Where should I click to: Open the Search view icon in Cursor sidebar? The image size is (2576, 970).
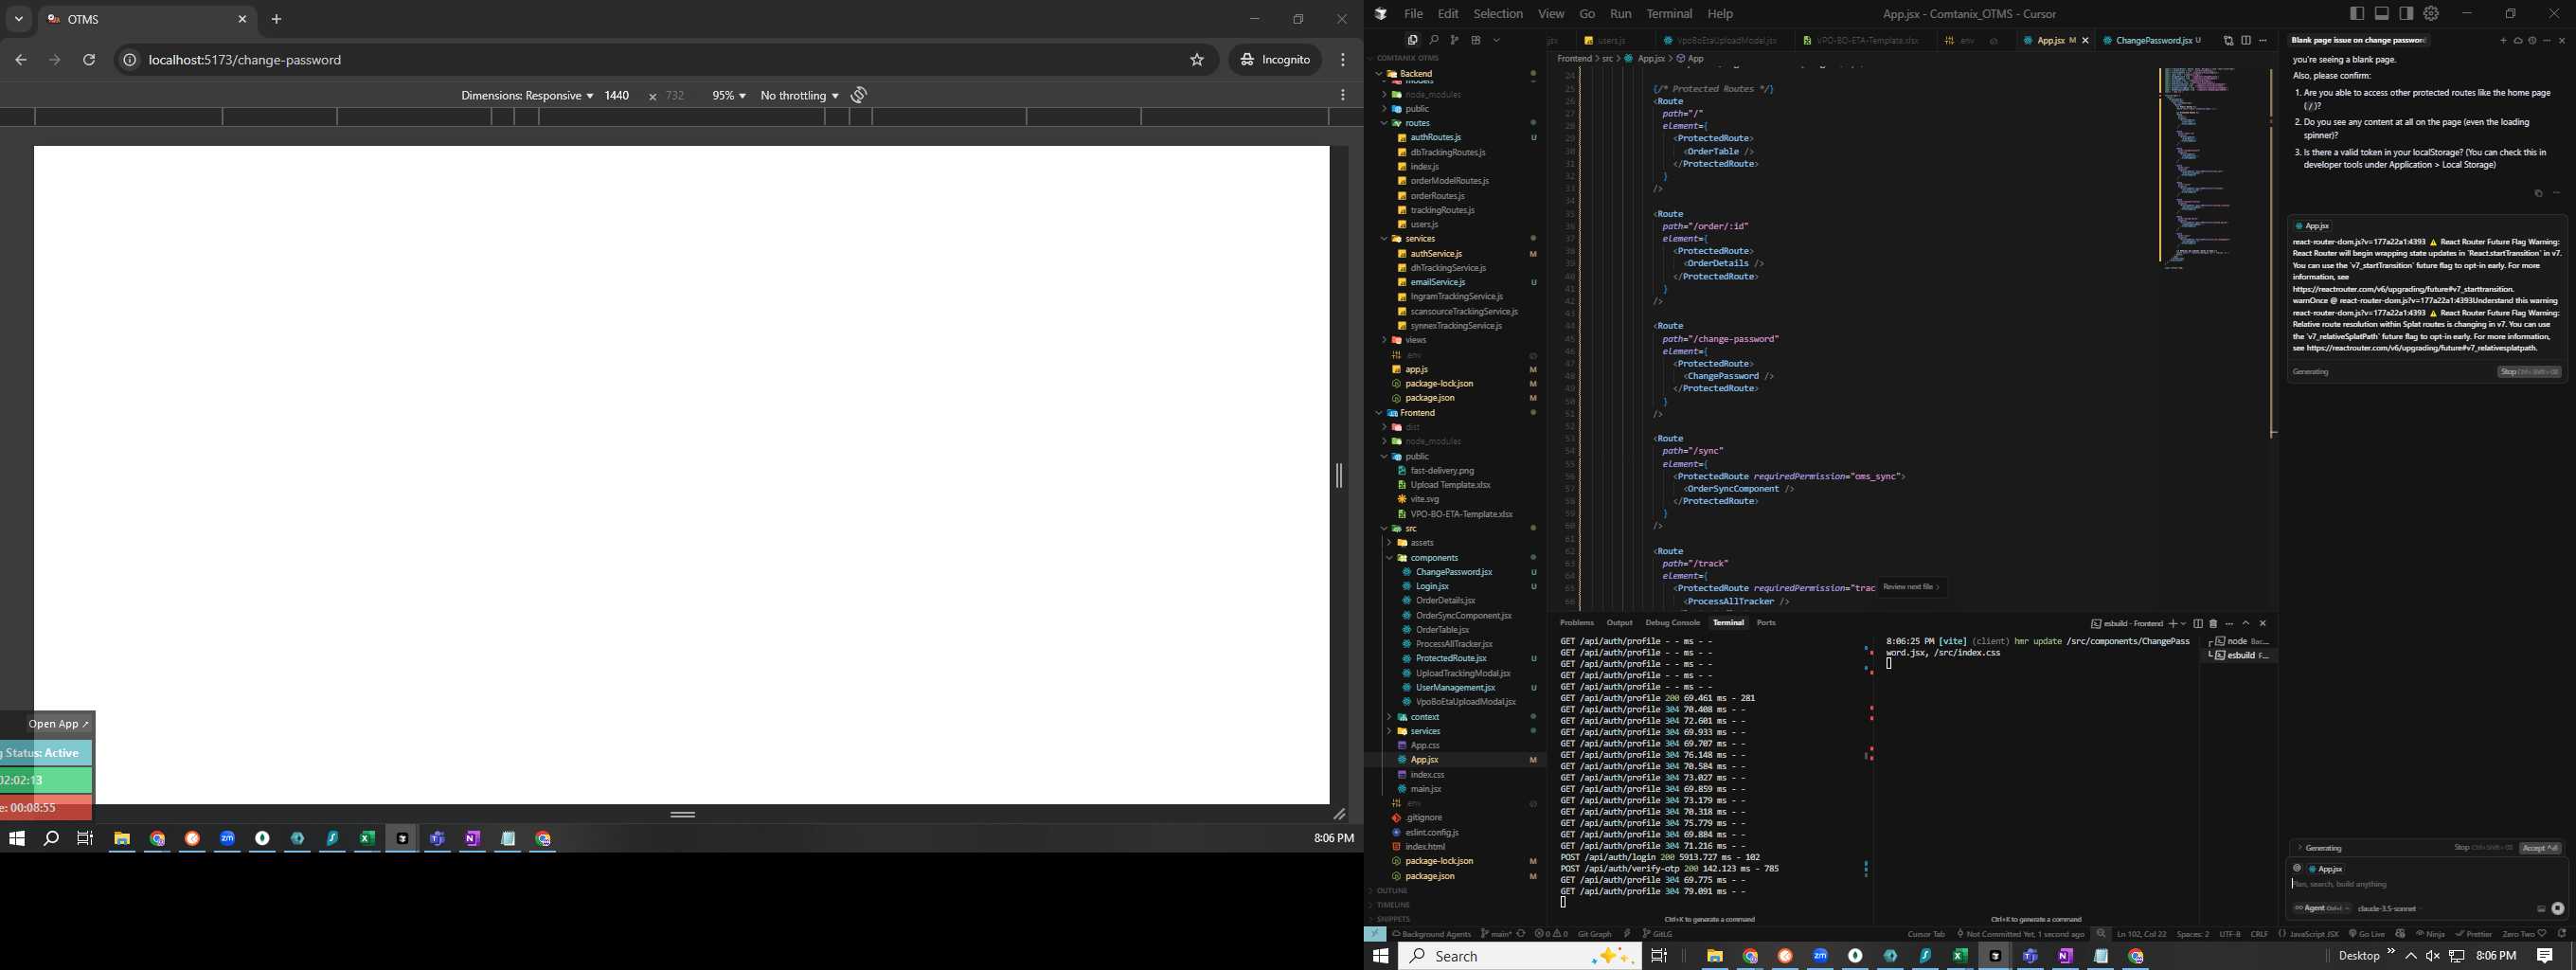point(1433,40)
